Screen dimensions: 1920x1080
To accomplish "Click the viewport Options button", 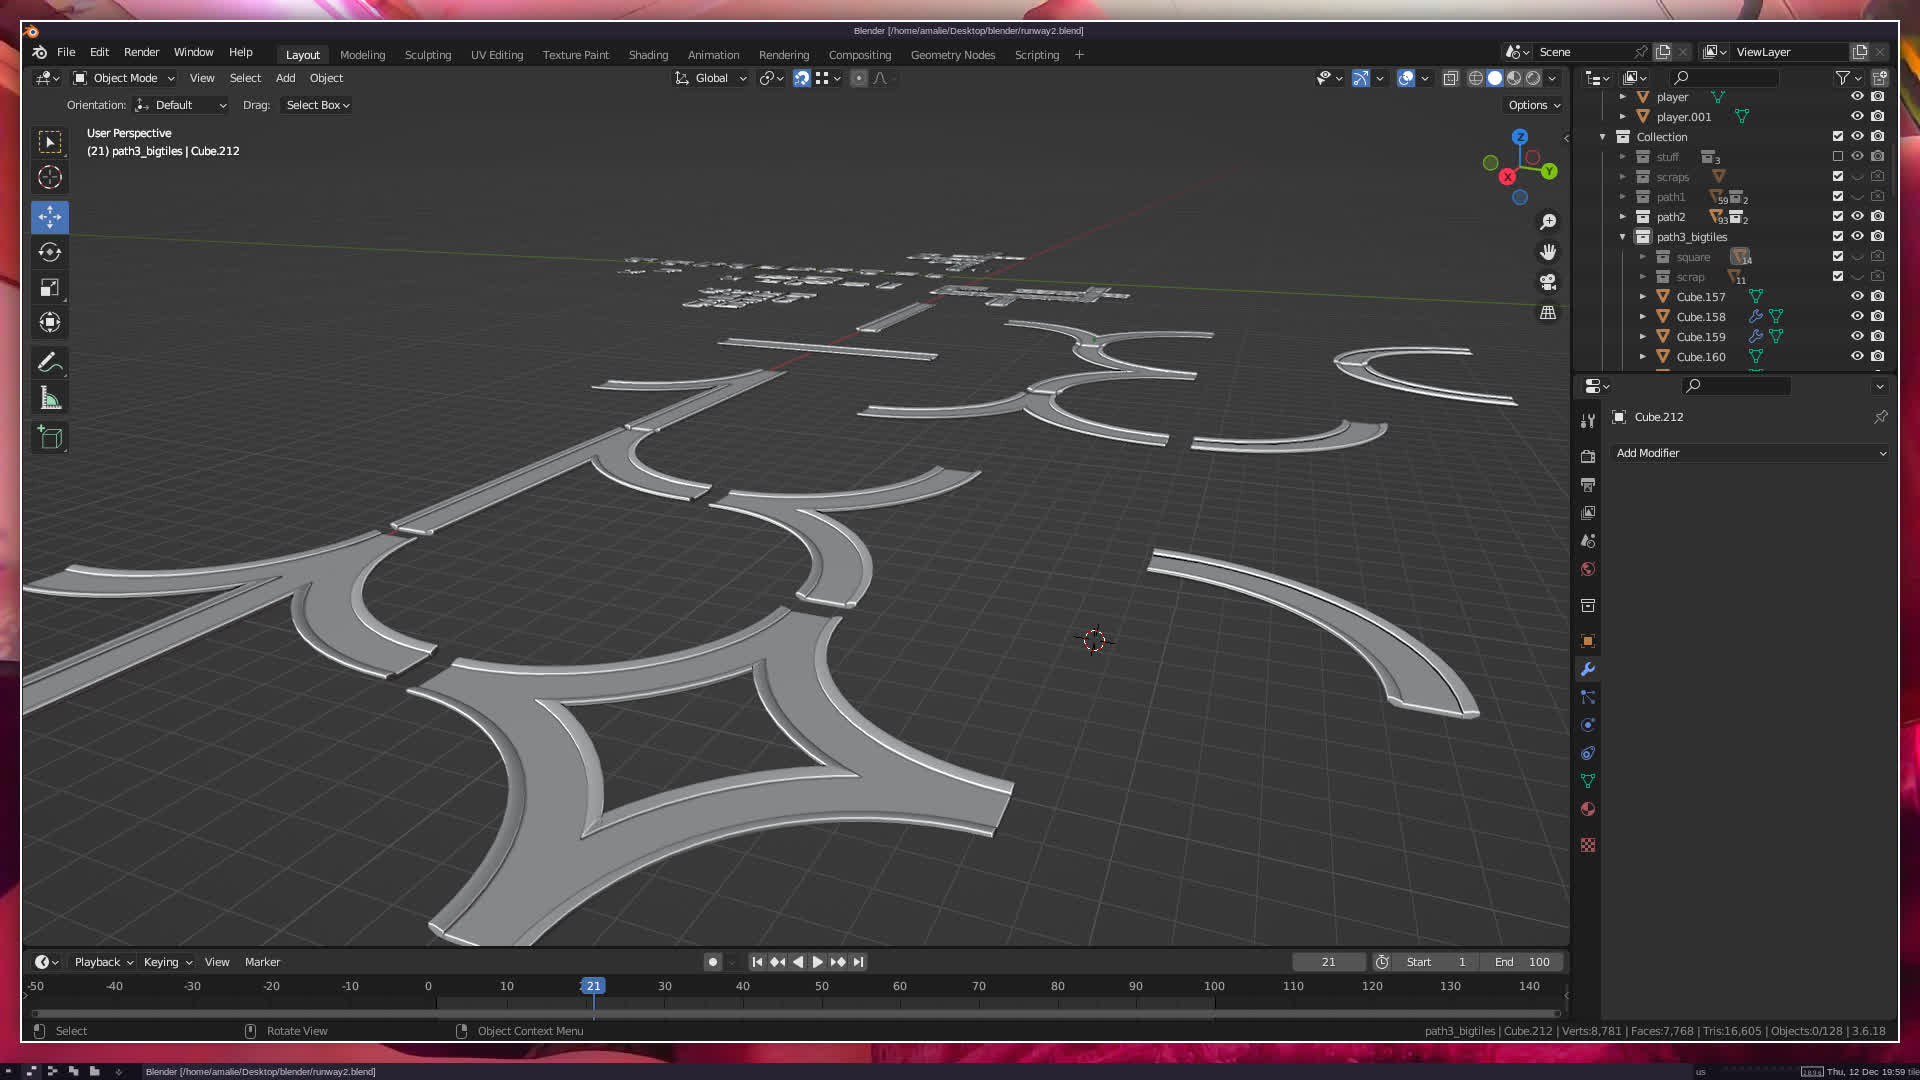I will click(1533, 105).
